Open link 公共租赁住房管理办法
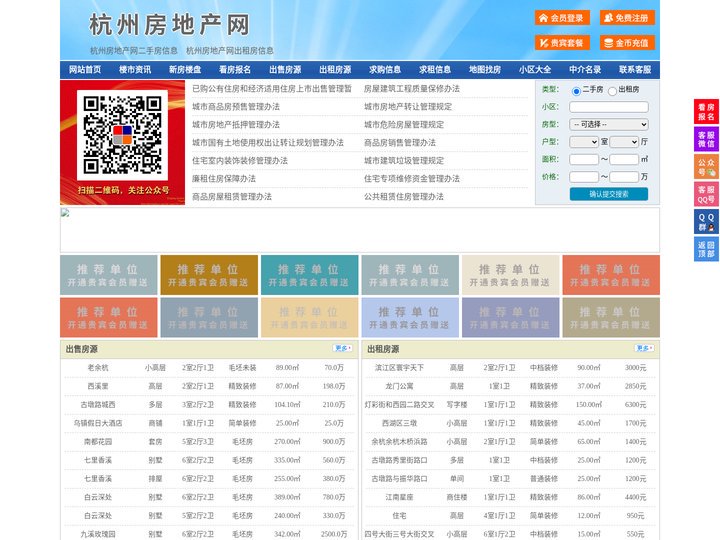720x540 pixels. 404,197
